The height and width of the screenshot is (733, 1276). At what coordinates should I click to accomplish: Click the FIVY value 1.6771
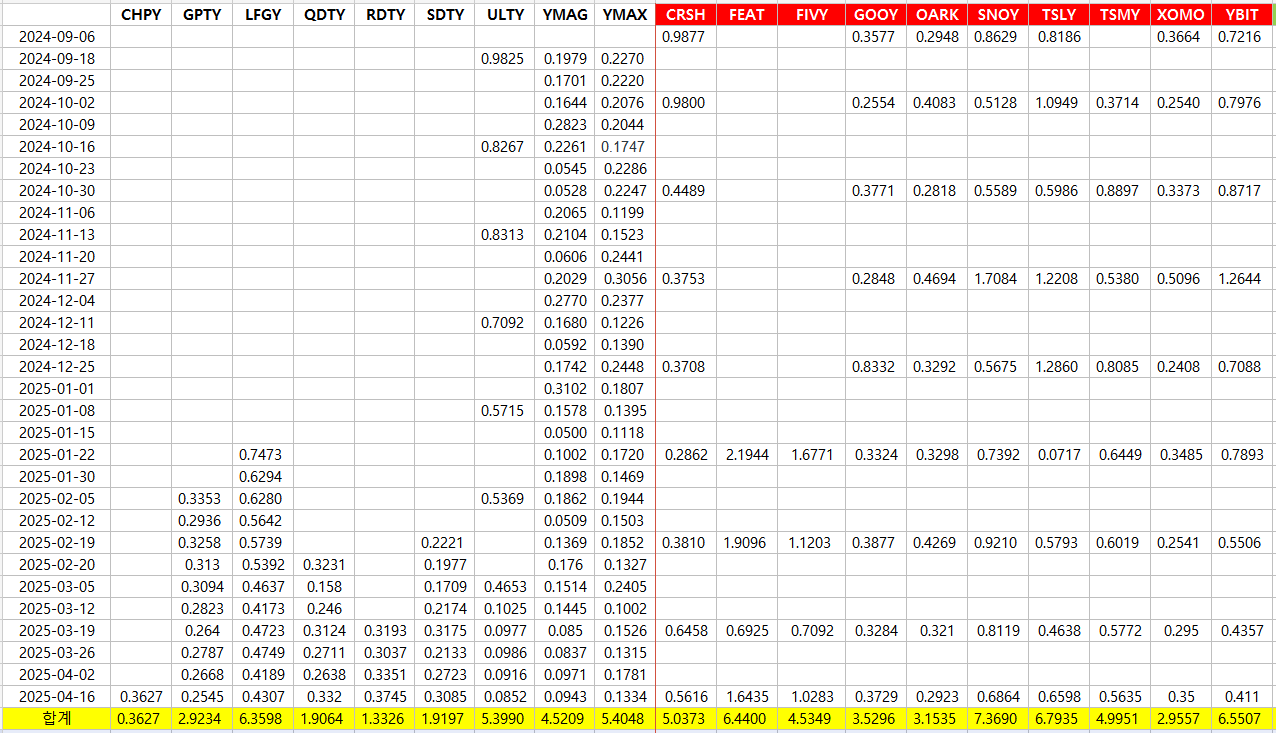811,454
